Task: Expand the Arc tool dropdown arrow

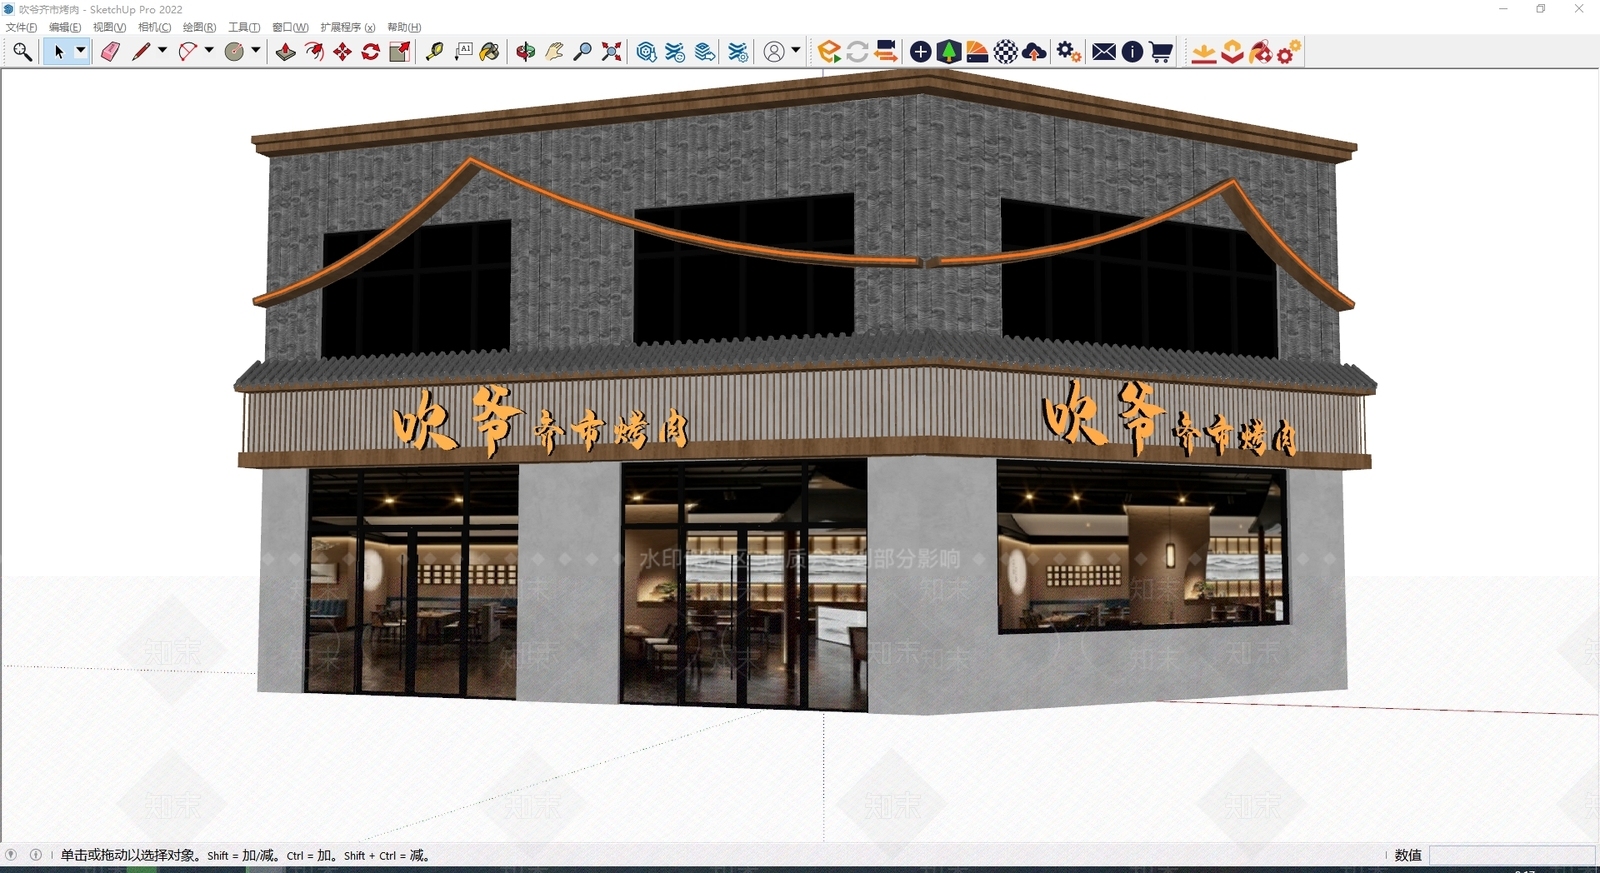Action: click(x=209, y=50)
